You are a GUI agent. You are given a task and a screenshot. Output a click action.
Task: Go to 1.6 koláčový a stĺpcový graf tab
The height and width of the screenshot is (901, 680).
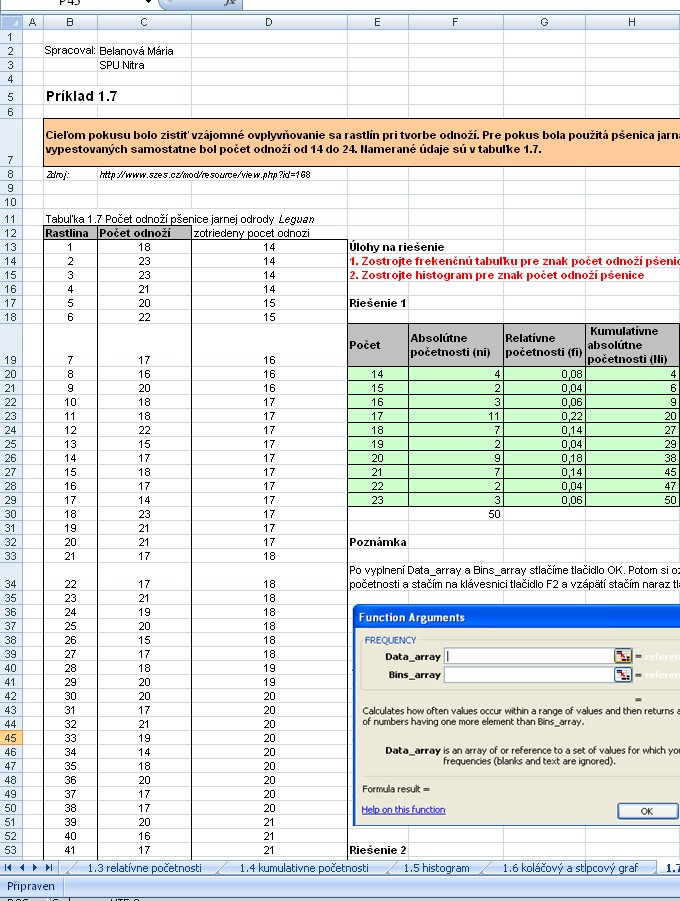point(569,868)
